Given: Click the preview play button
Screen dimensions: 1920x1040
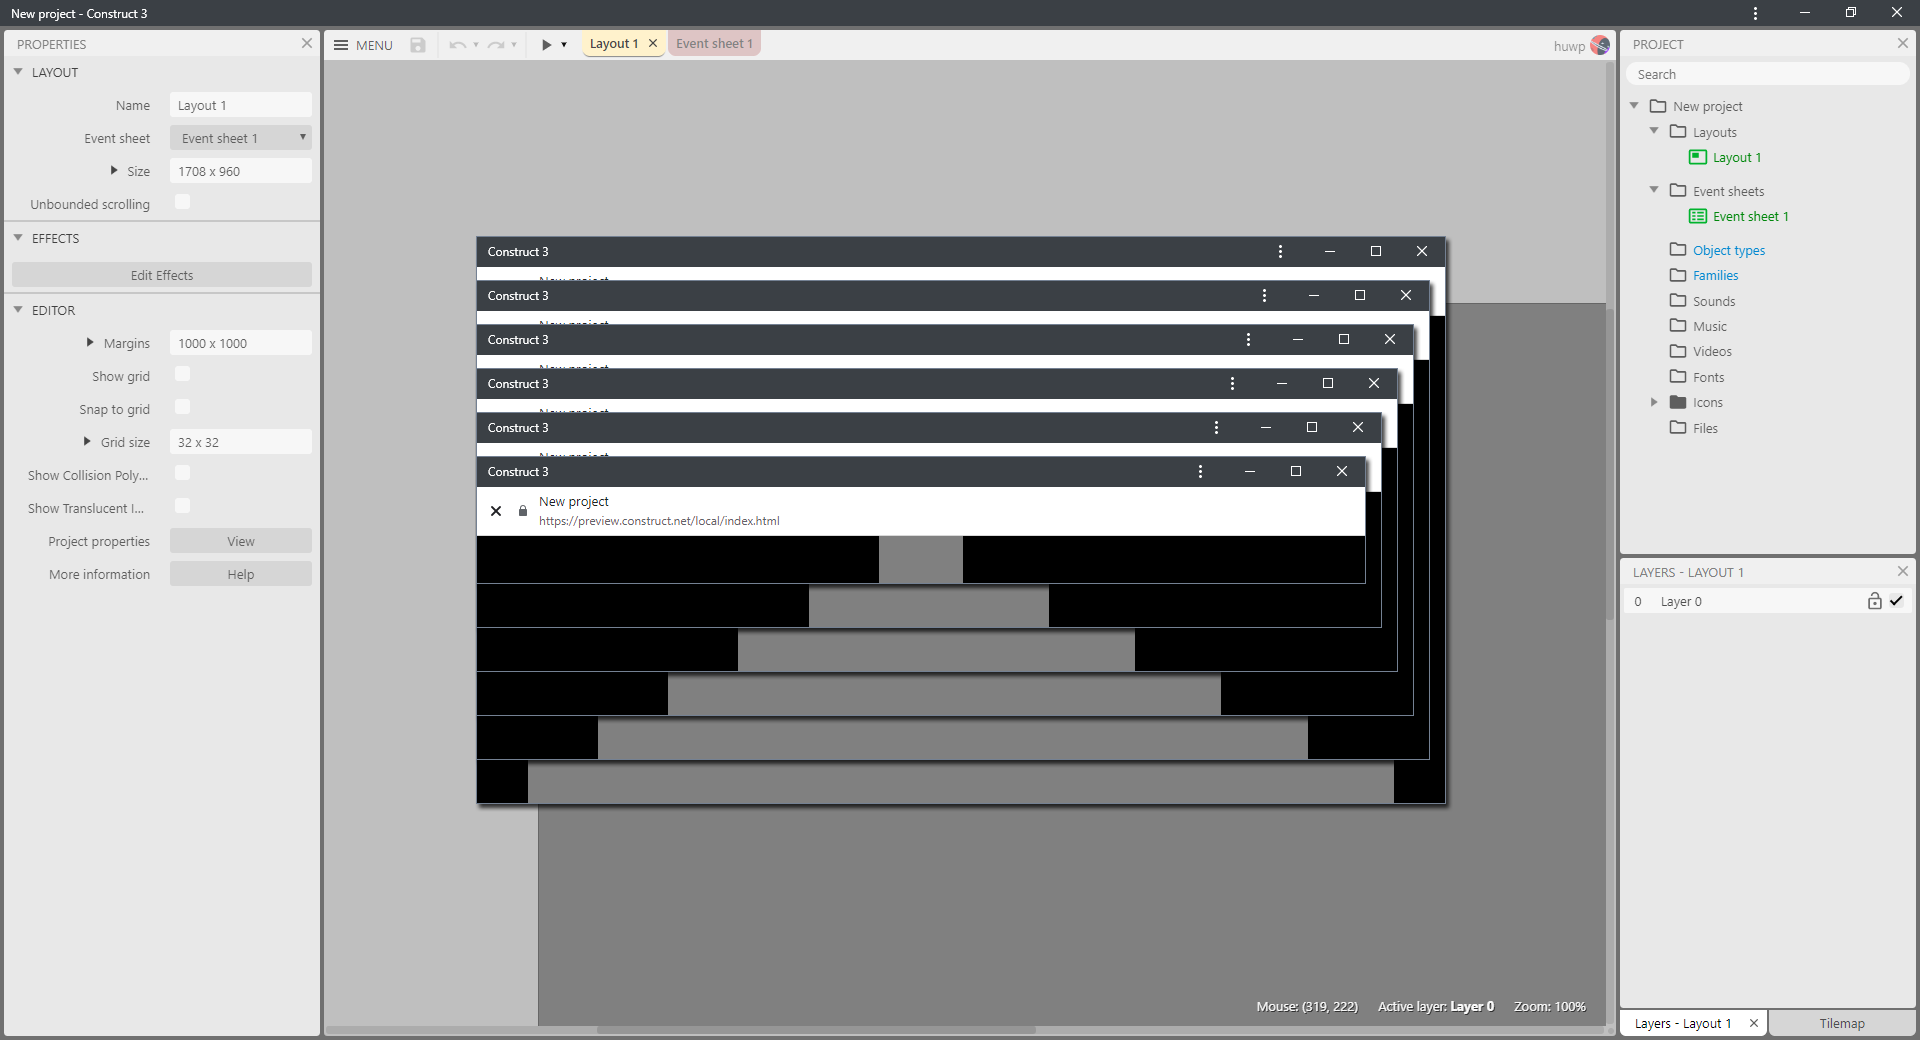Looking at the screenshot, I should pos(546,45).
